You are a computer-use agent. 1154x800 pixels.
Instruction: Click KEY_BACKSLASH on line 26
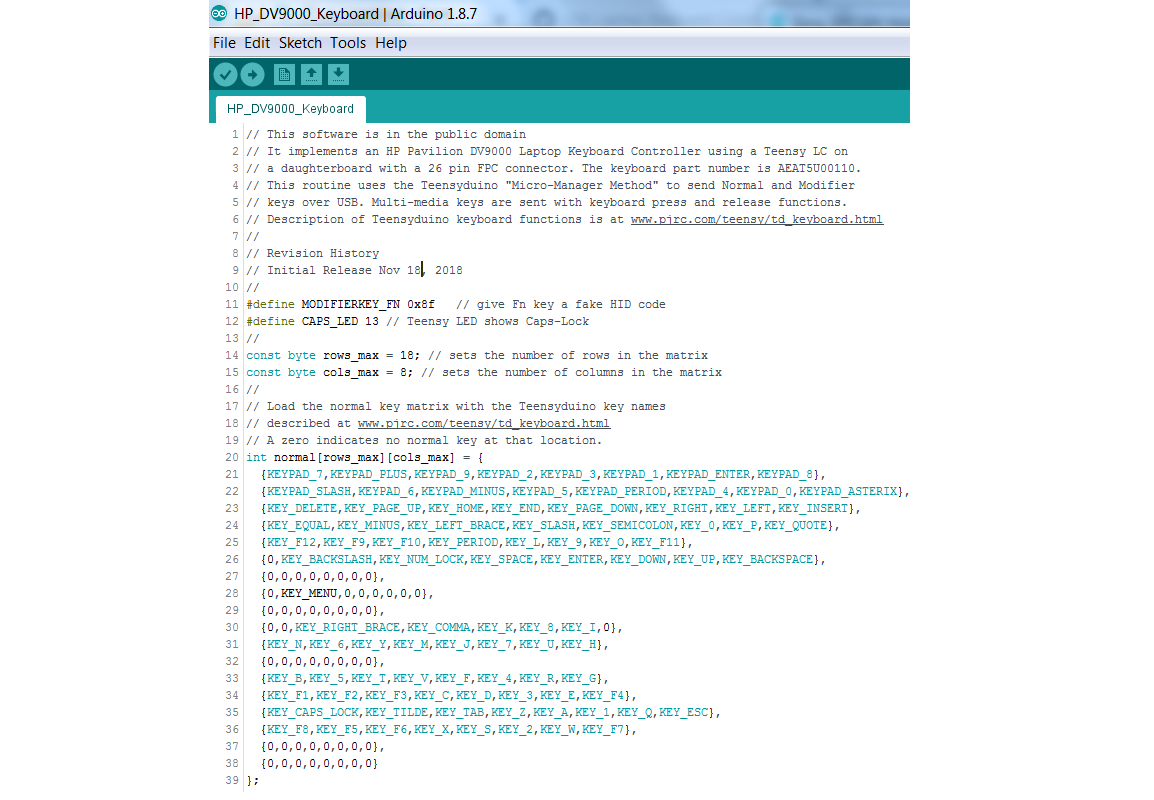pos(326,559)
